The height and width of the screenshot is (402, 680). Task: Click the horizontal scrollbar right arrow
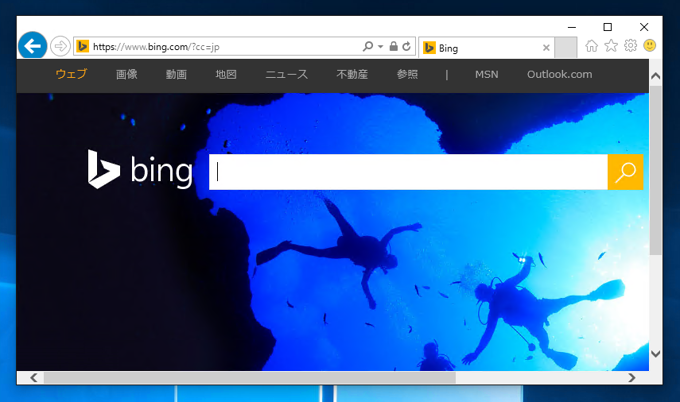632,378
